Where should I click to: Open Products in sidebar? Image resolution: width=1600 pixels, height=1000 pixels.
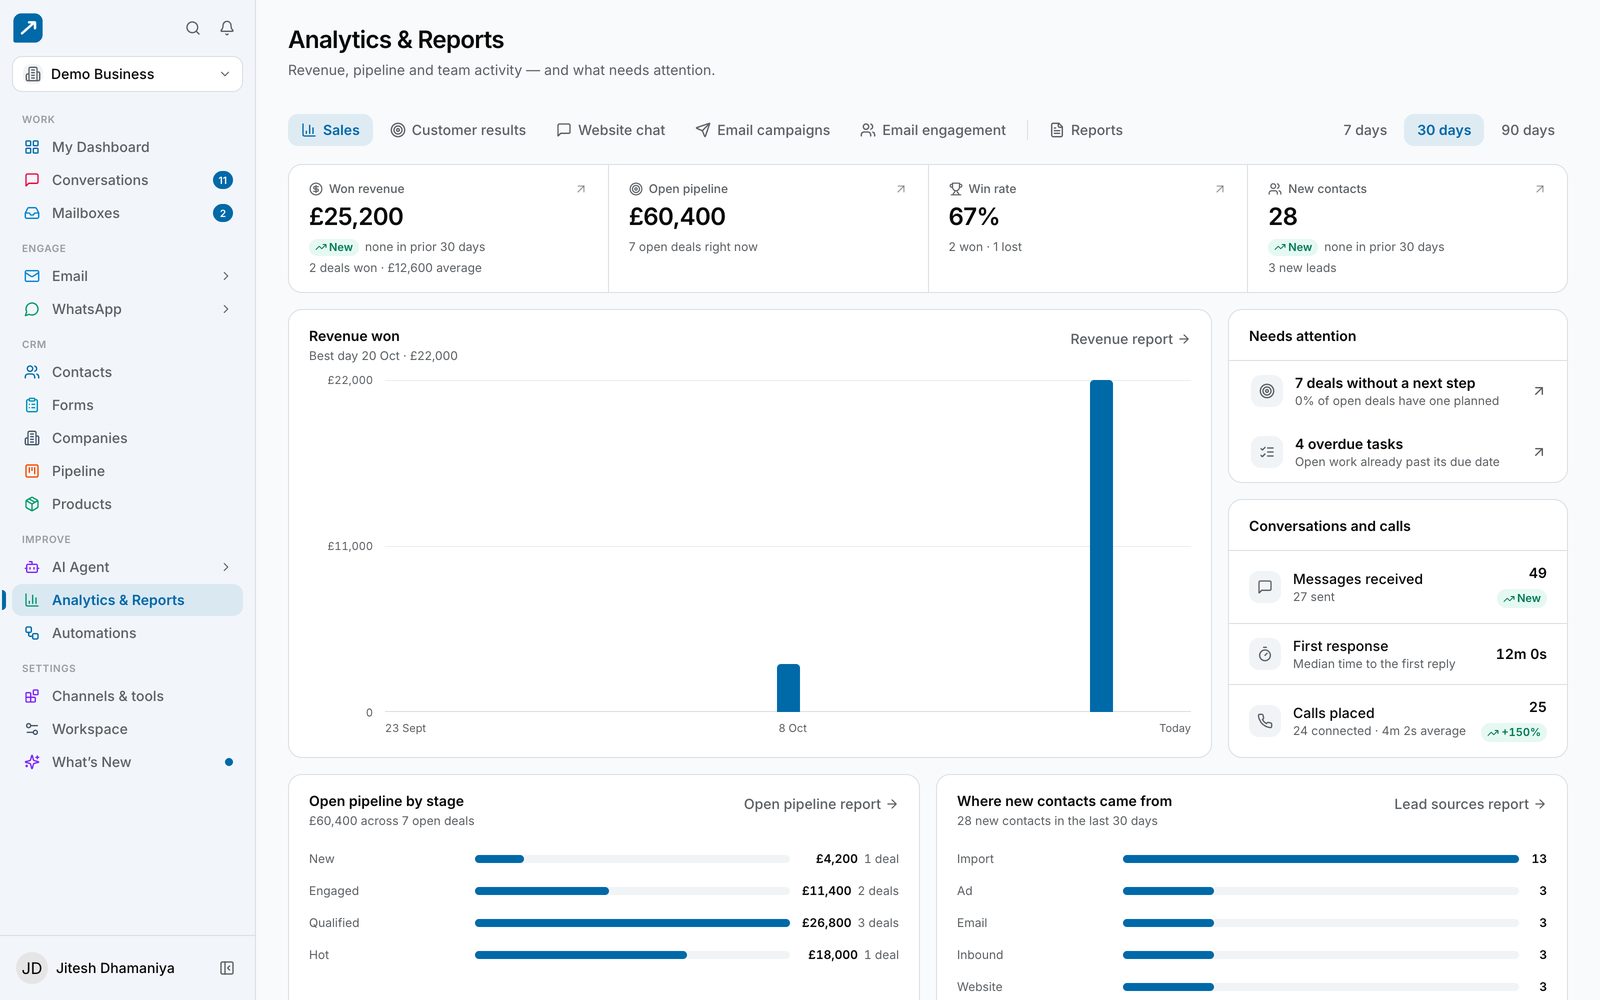[127, 504]
